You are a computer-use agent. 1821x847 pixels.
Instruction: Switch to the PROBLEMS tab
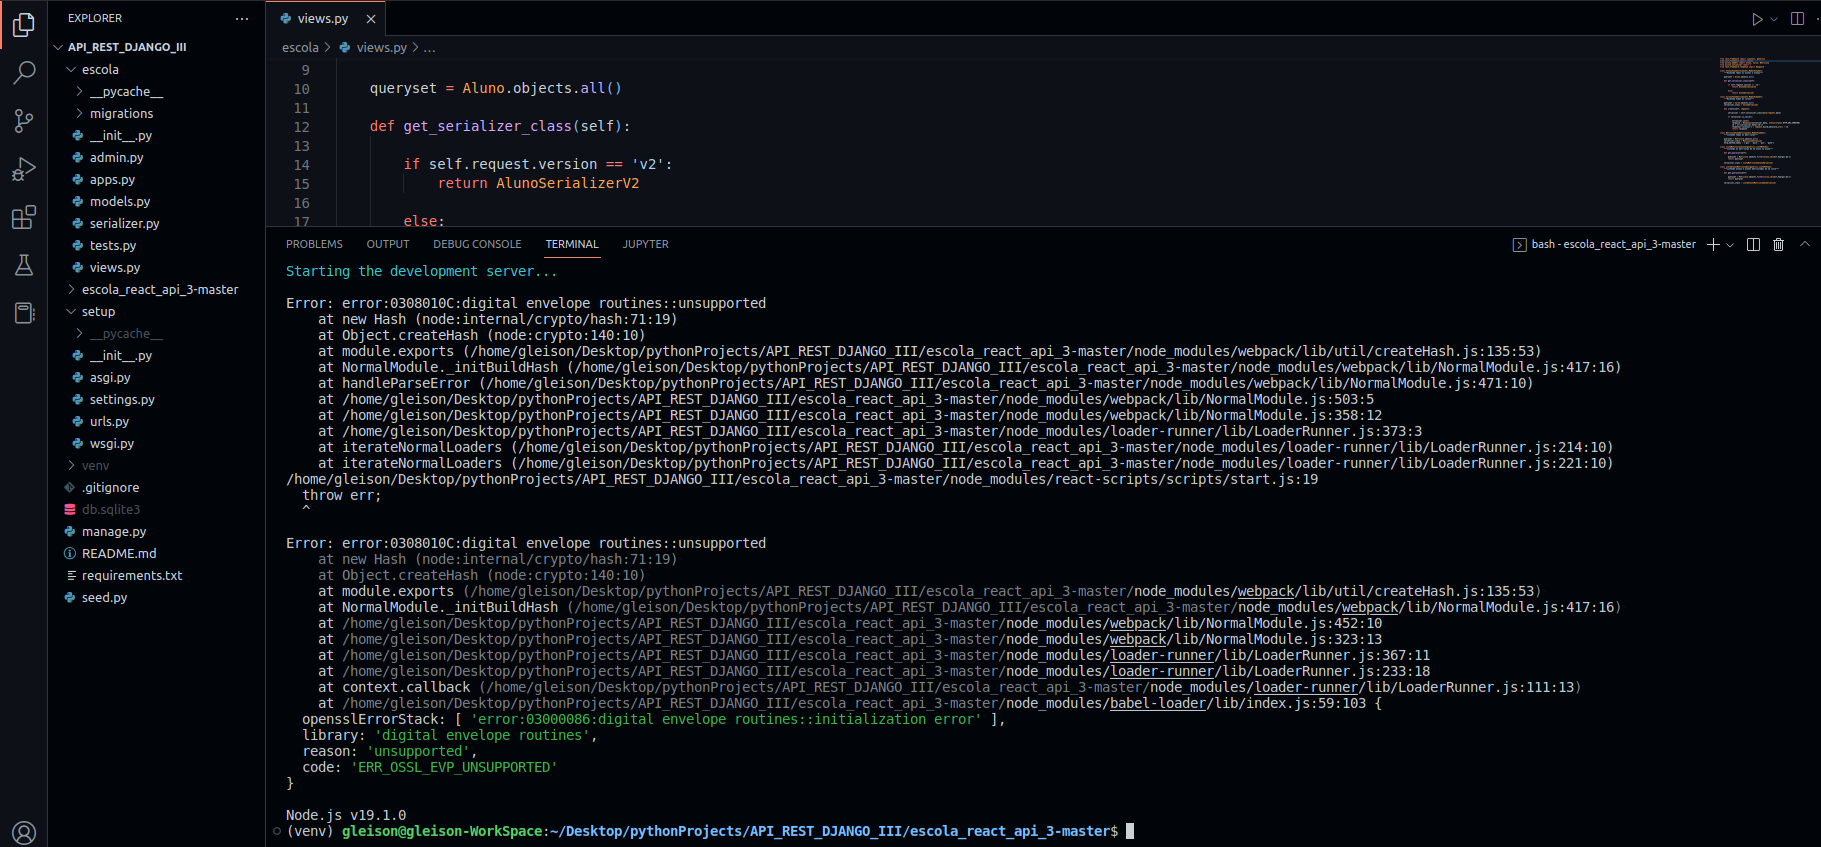[314, 244]
